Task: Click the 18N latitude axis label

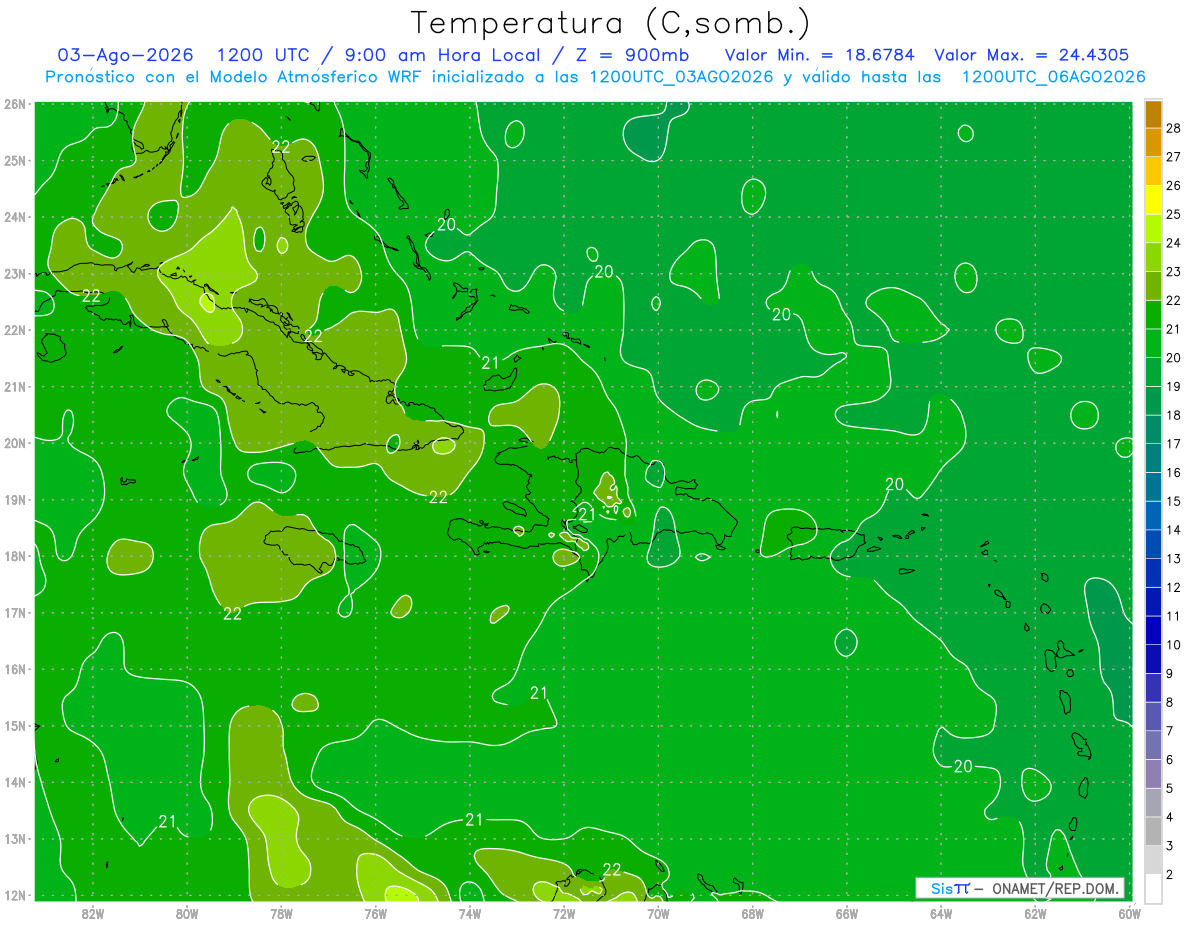Action: click(15, 556)
